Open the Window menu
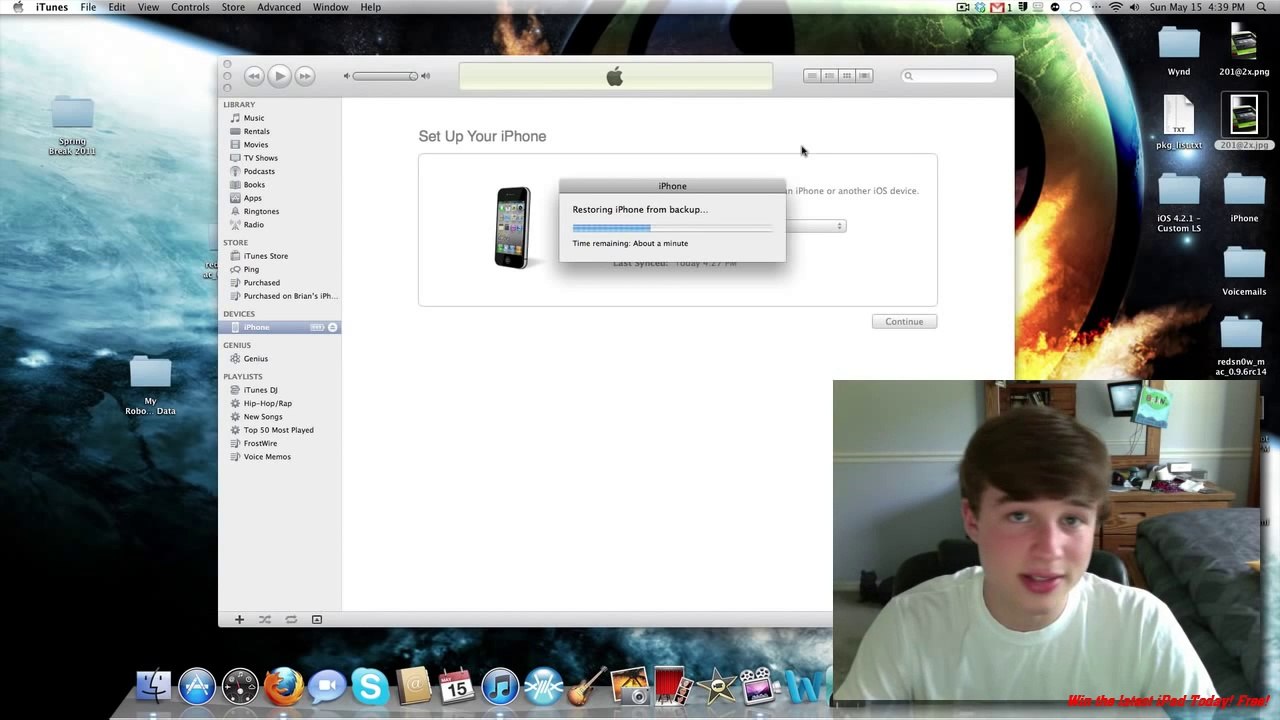 [330, 7]
